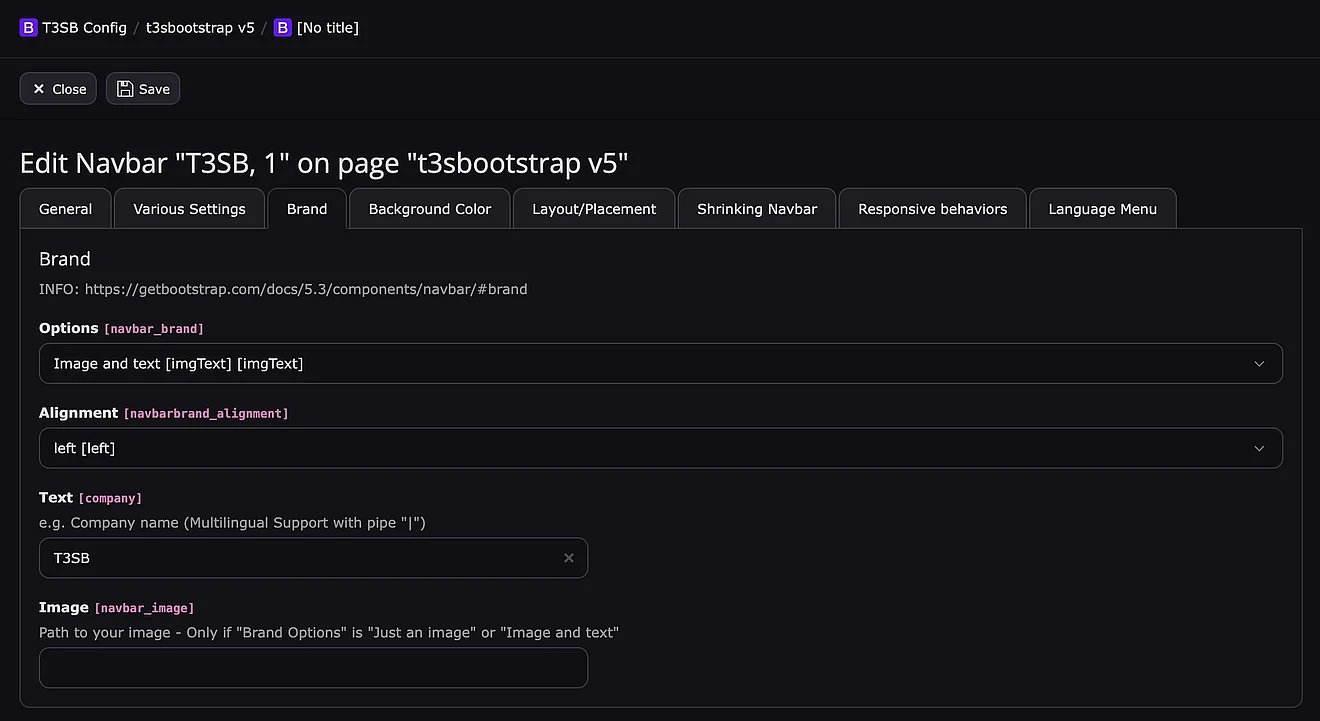Click chevron arrow of Options select
This screenshot has width=1320, height=721.
point(1259,364)
